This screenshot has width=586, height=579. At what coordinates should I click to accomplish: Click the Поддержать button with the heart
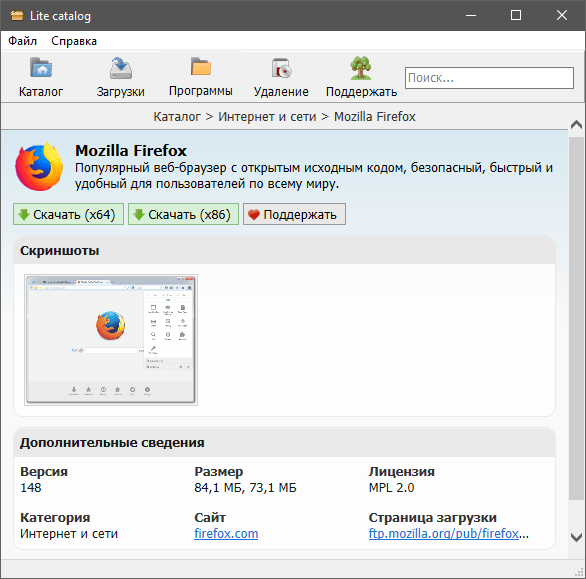pos(294,214)
